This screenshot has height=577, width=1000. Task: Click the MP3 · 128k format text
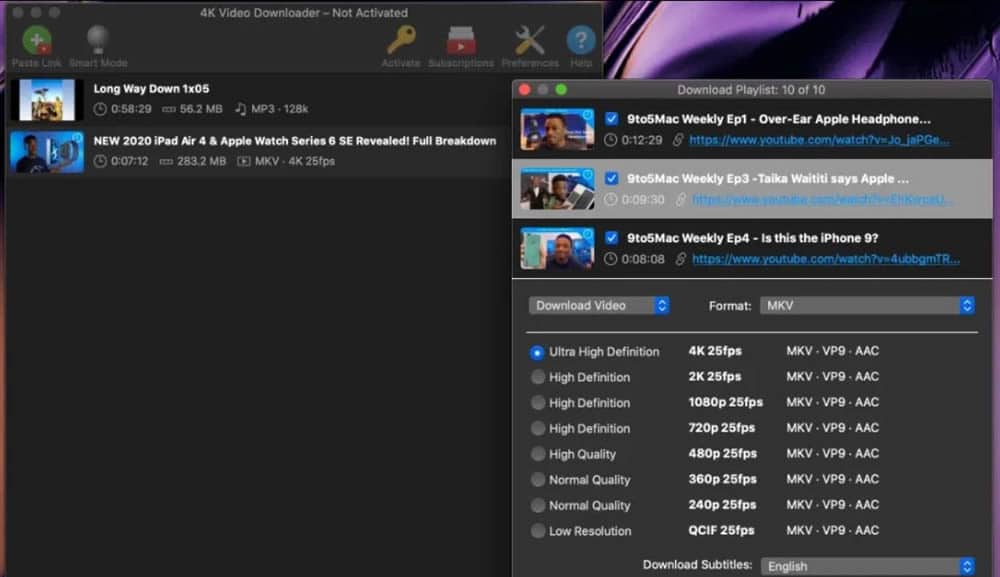coord(279,109)
